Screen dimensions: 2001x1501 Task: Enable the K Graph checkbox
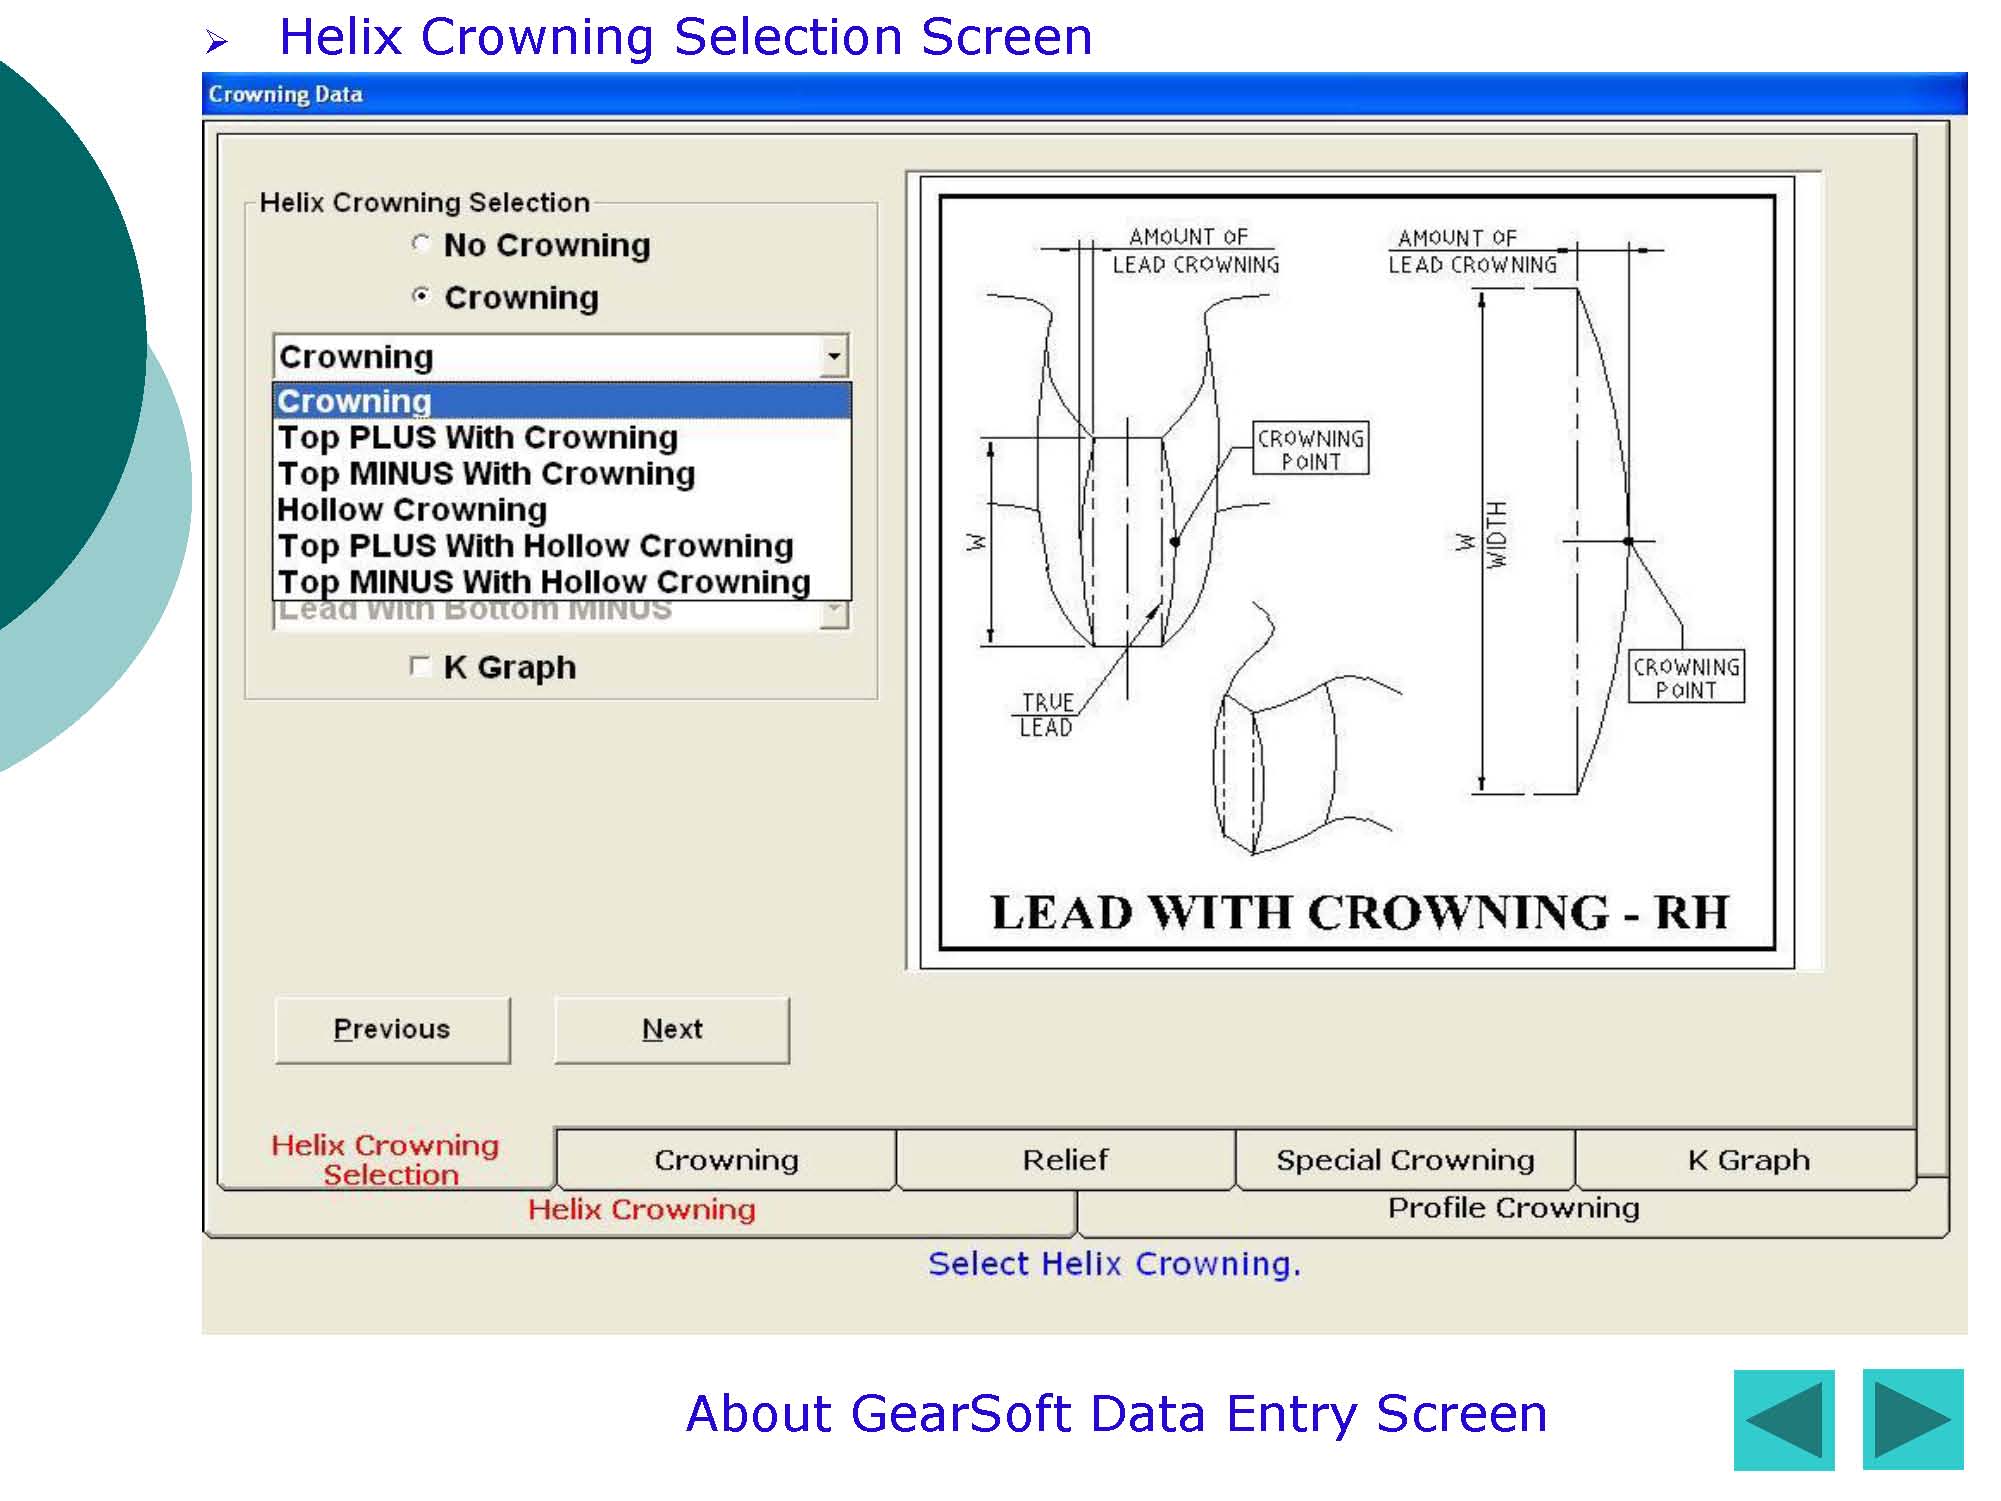pos(420,666)
